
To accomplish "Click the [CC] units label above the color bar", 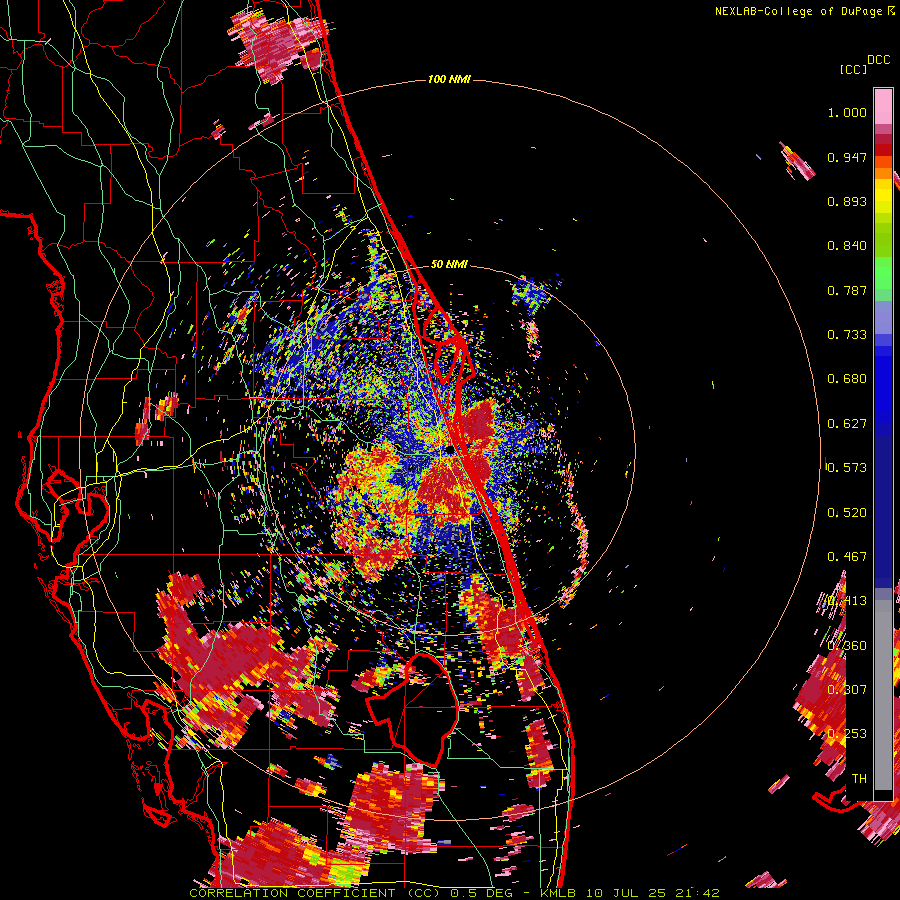I will (853, 69).
